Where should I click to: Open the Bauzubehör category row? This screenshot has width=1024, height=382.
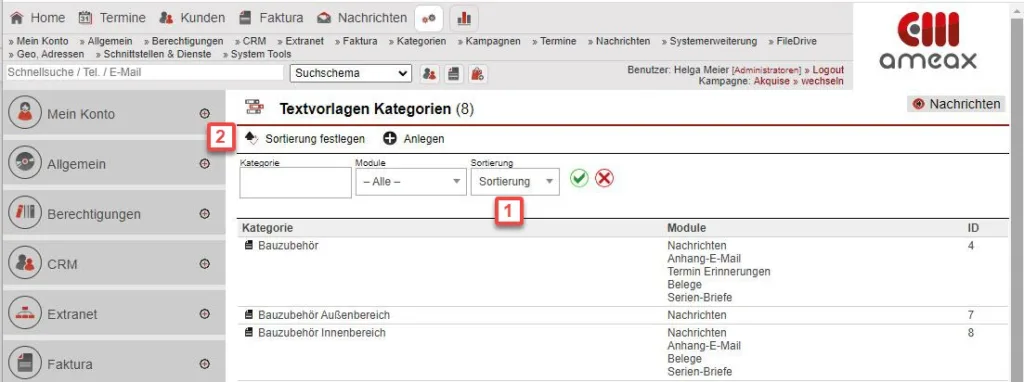click(623, 272)
